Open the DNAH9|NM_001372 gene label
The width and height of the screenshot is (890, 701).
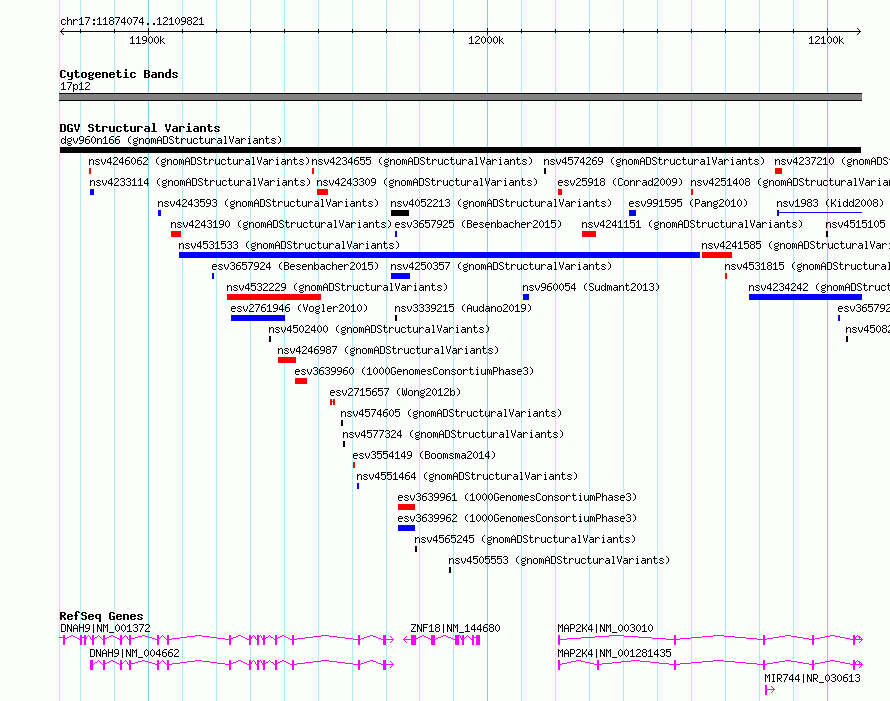(105, 628)
